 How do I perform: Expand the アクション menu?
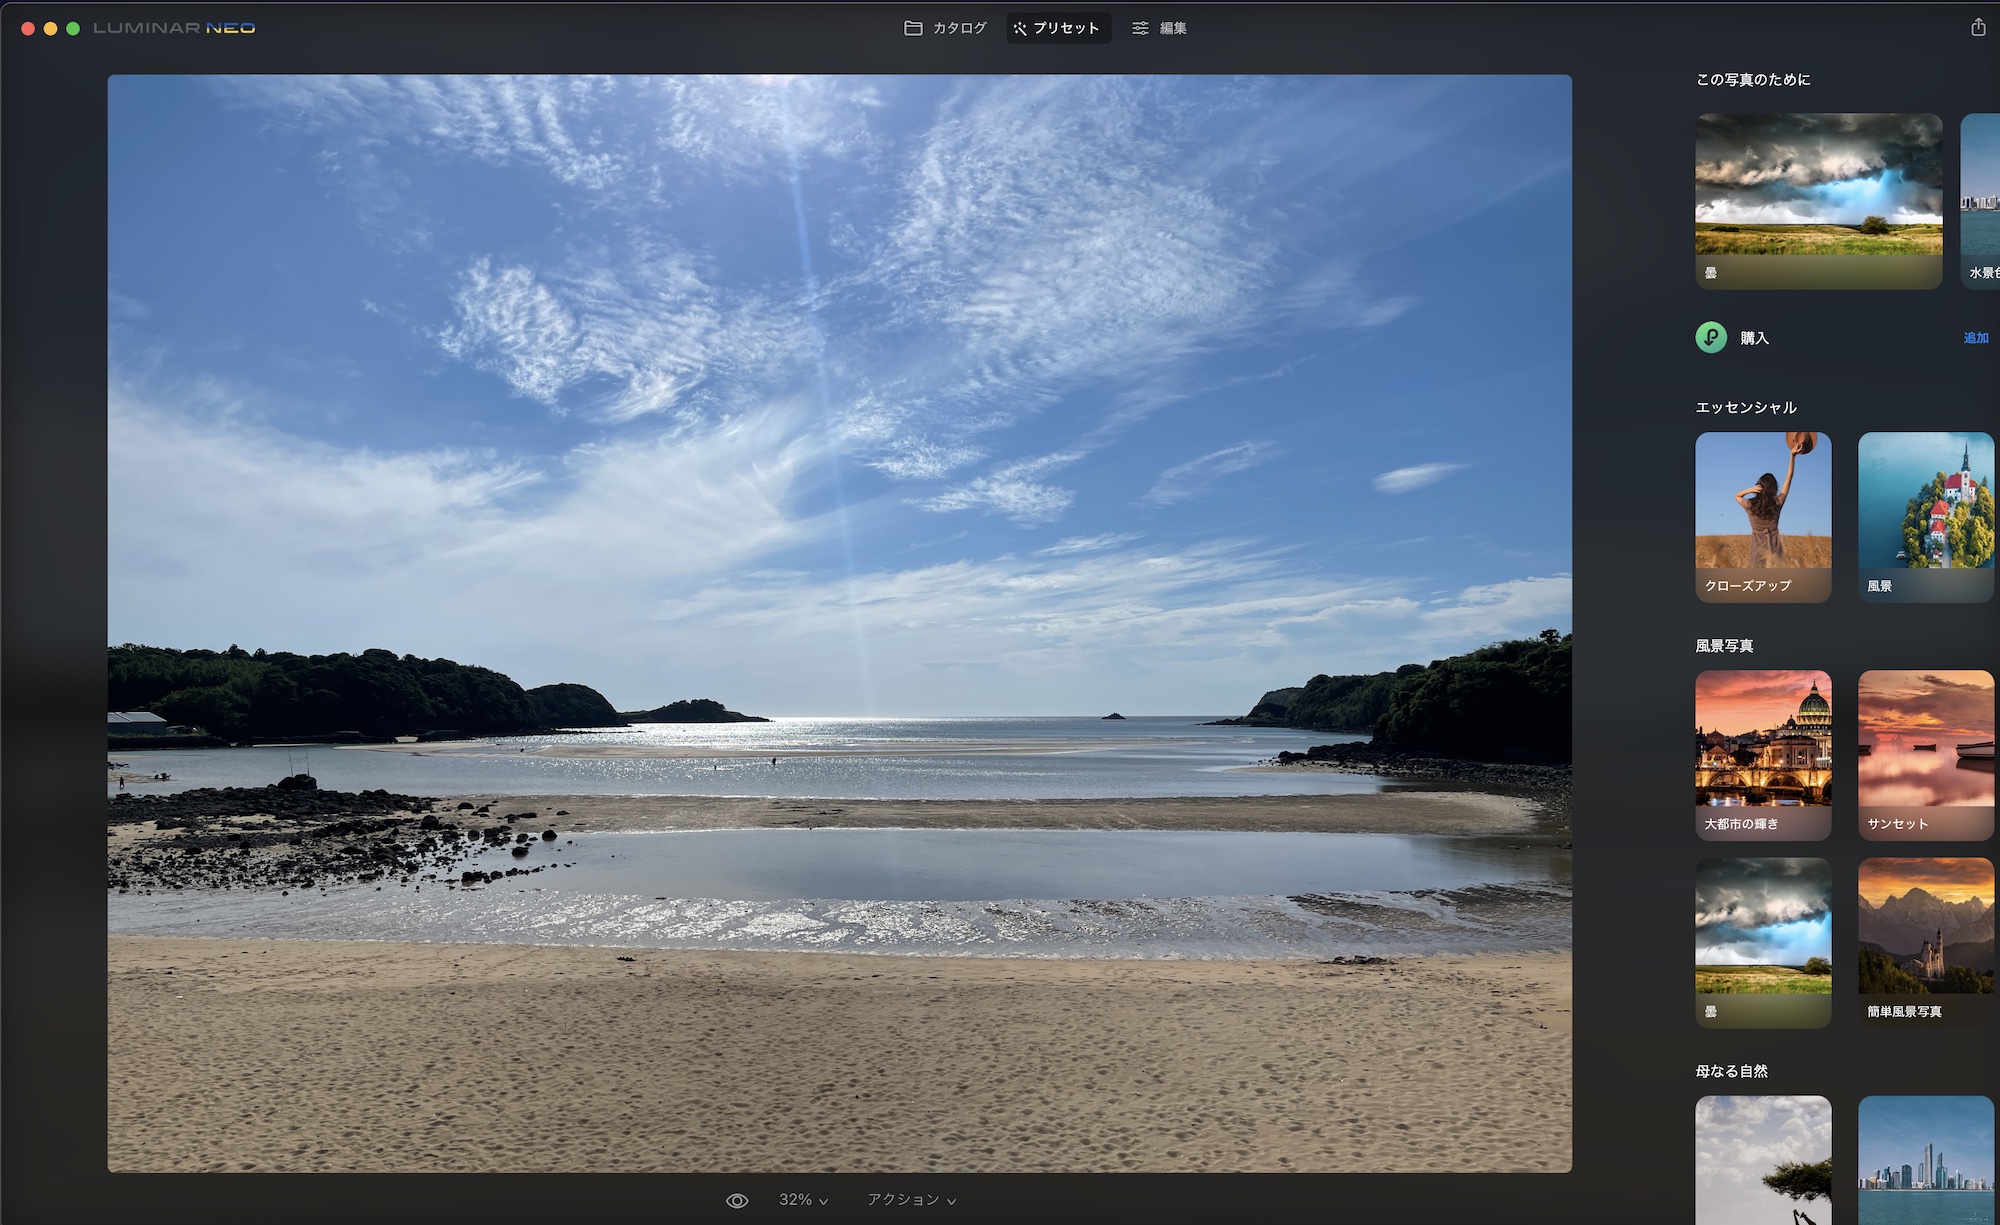(x=911, y=1200)
